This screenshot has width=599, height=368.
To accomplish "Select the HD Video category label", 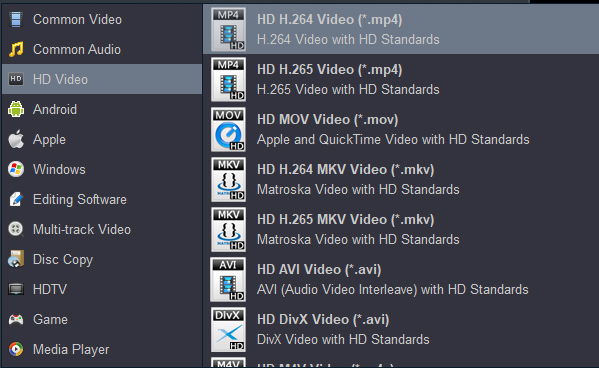I will coord(60,79).
